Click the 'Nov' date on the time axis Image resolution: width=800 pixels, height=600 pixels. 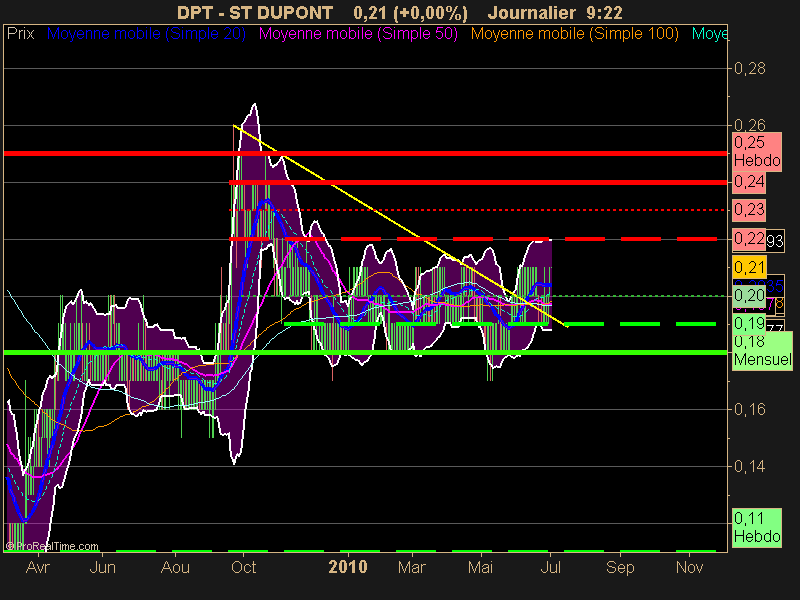tap(689, 567)
